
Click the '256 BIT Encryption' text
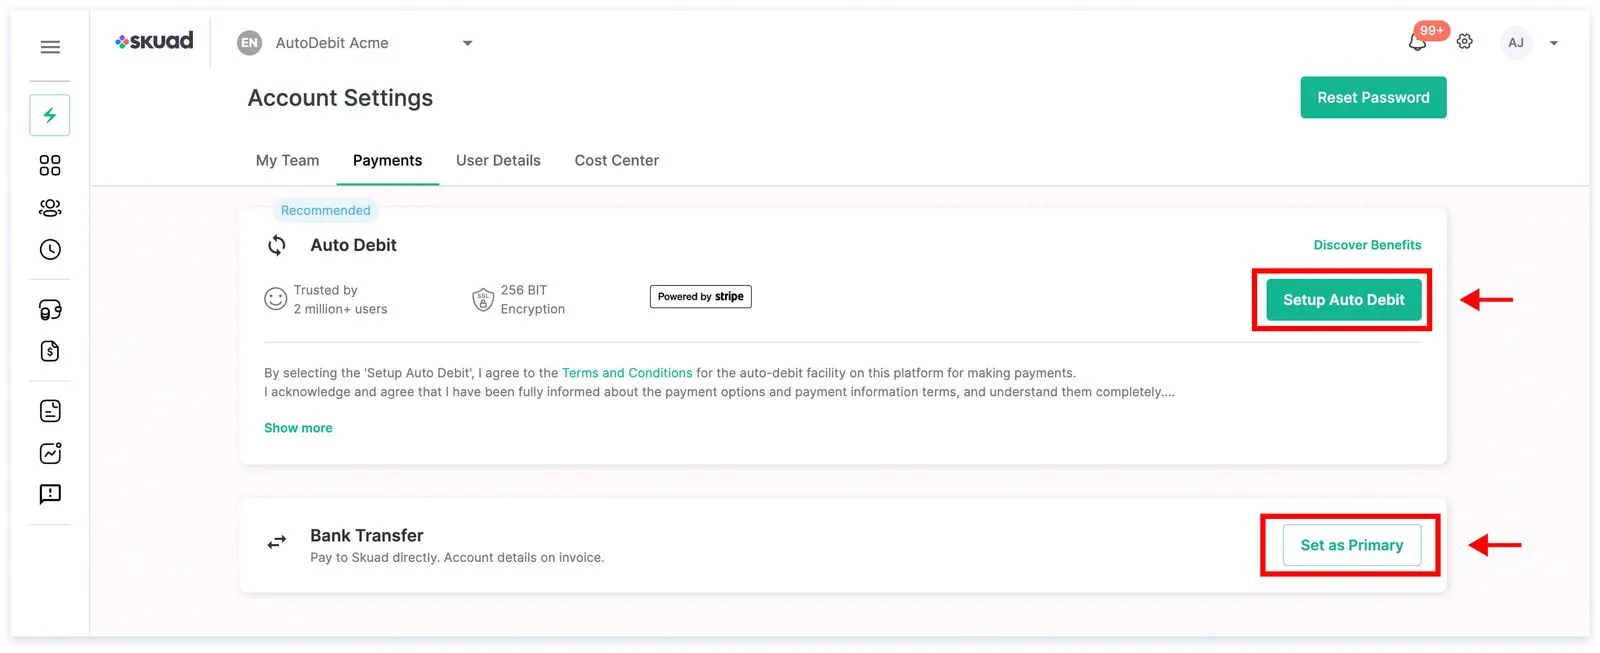click(x=533, y=300)
